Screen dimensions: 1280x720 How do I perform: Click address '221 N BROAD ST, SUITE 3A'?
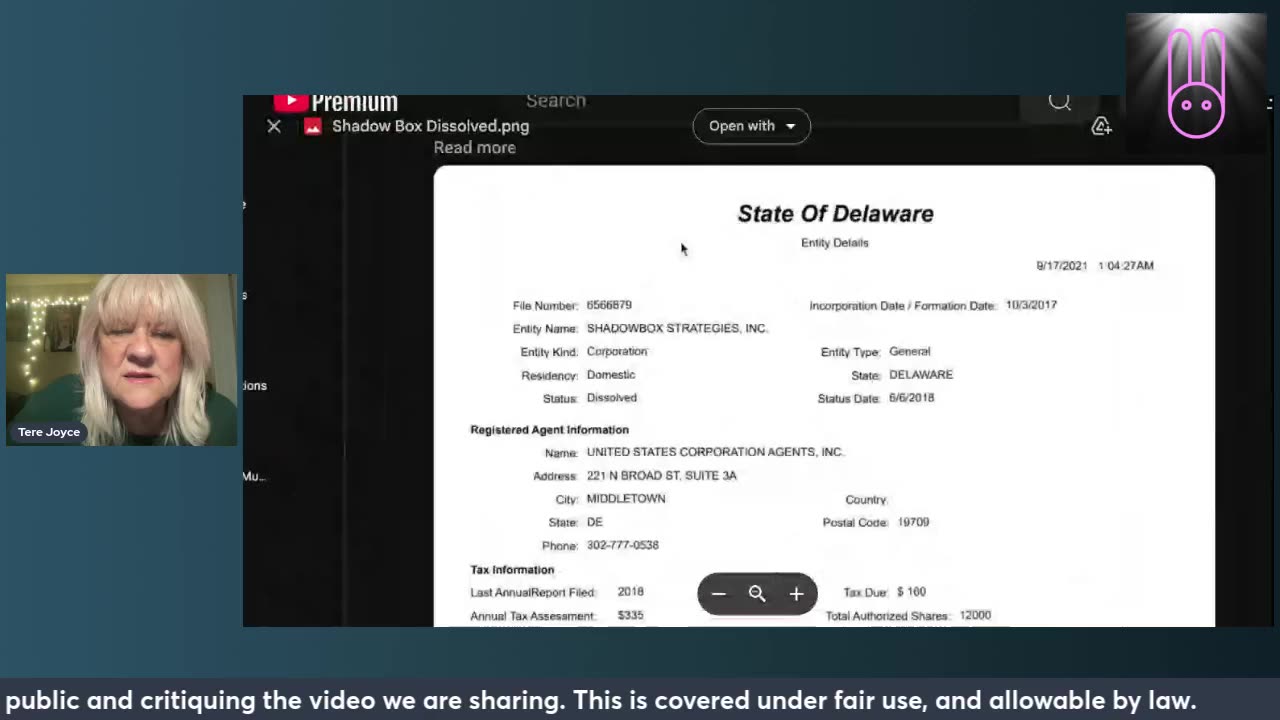662,476
